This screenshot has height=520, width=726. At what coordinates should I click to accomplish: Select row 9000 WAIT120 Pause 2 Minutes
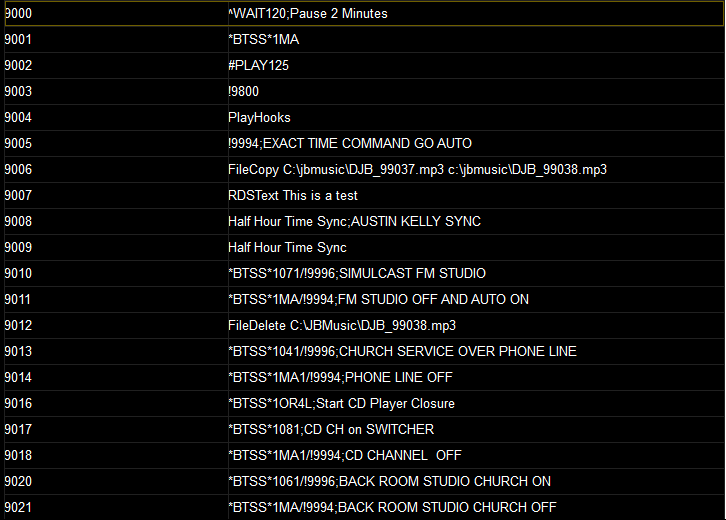(x=364, y=13)
